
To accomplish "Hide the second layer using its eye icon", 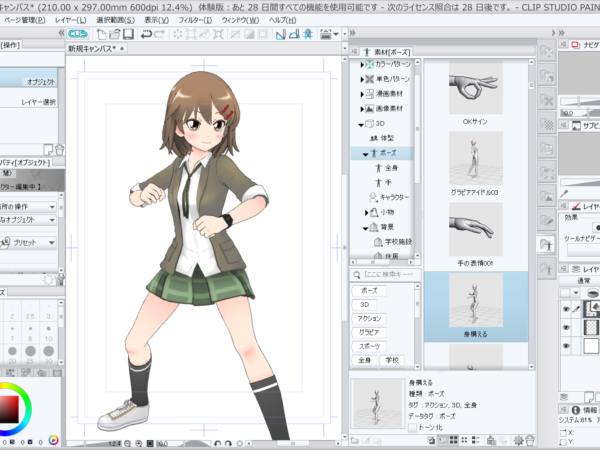I will coord(566,327).
